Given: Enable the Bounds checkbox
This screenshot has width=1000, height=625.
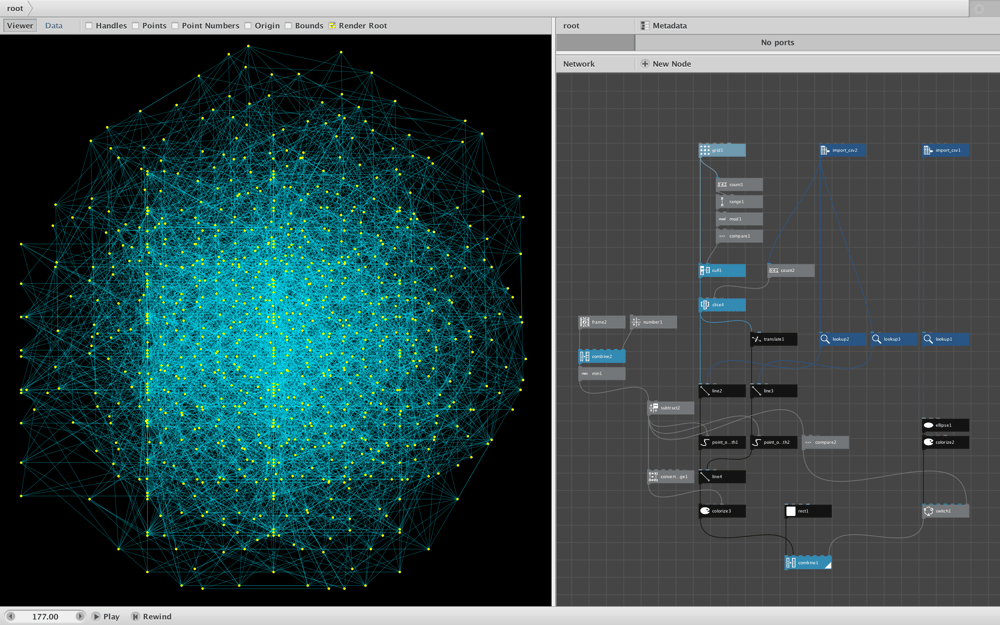Looking at the screenshot, I should pos(288,26).
